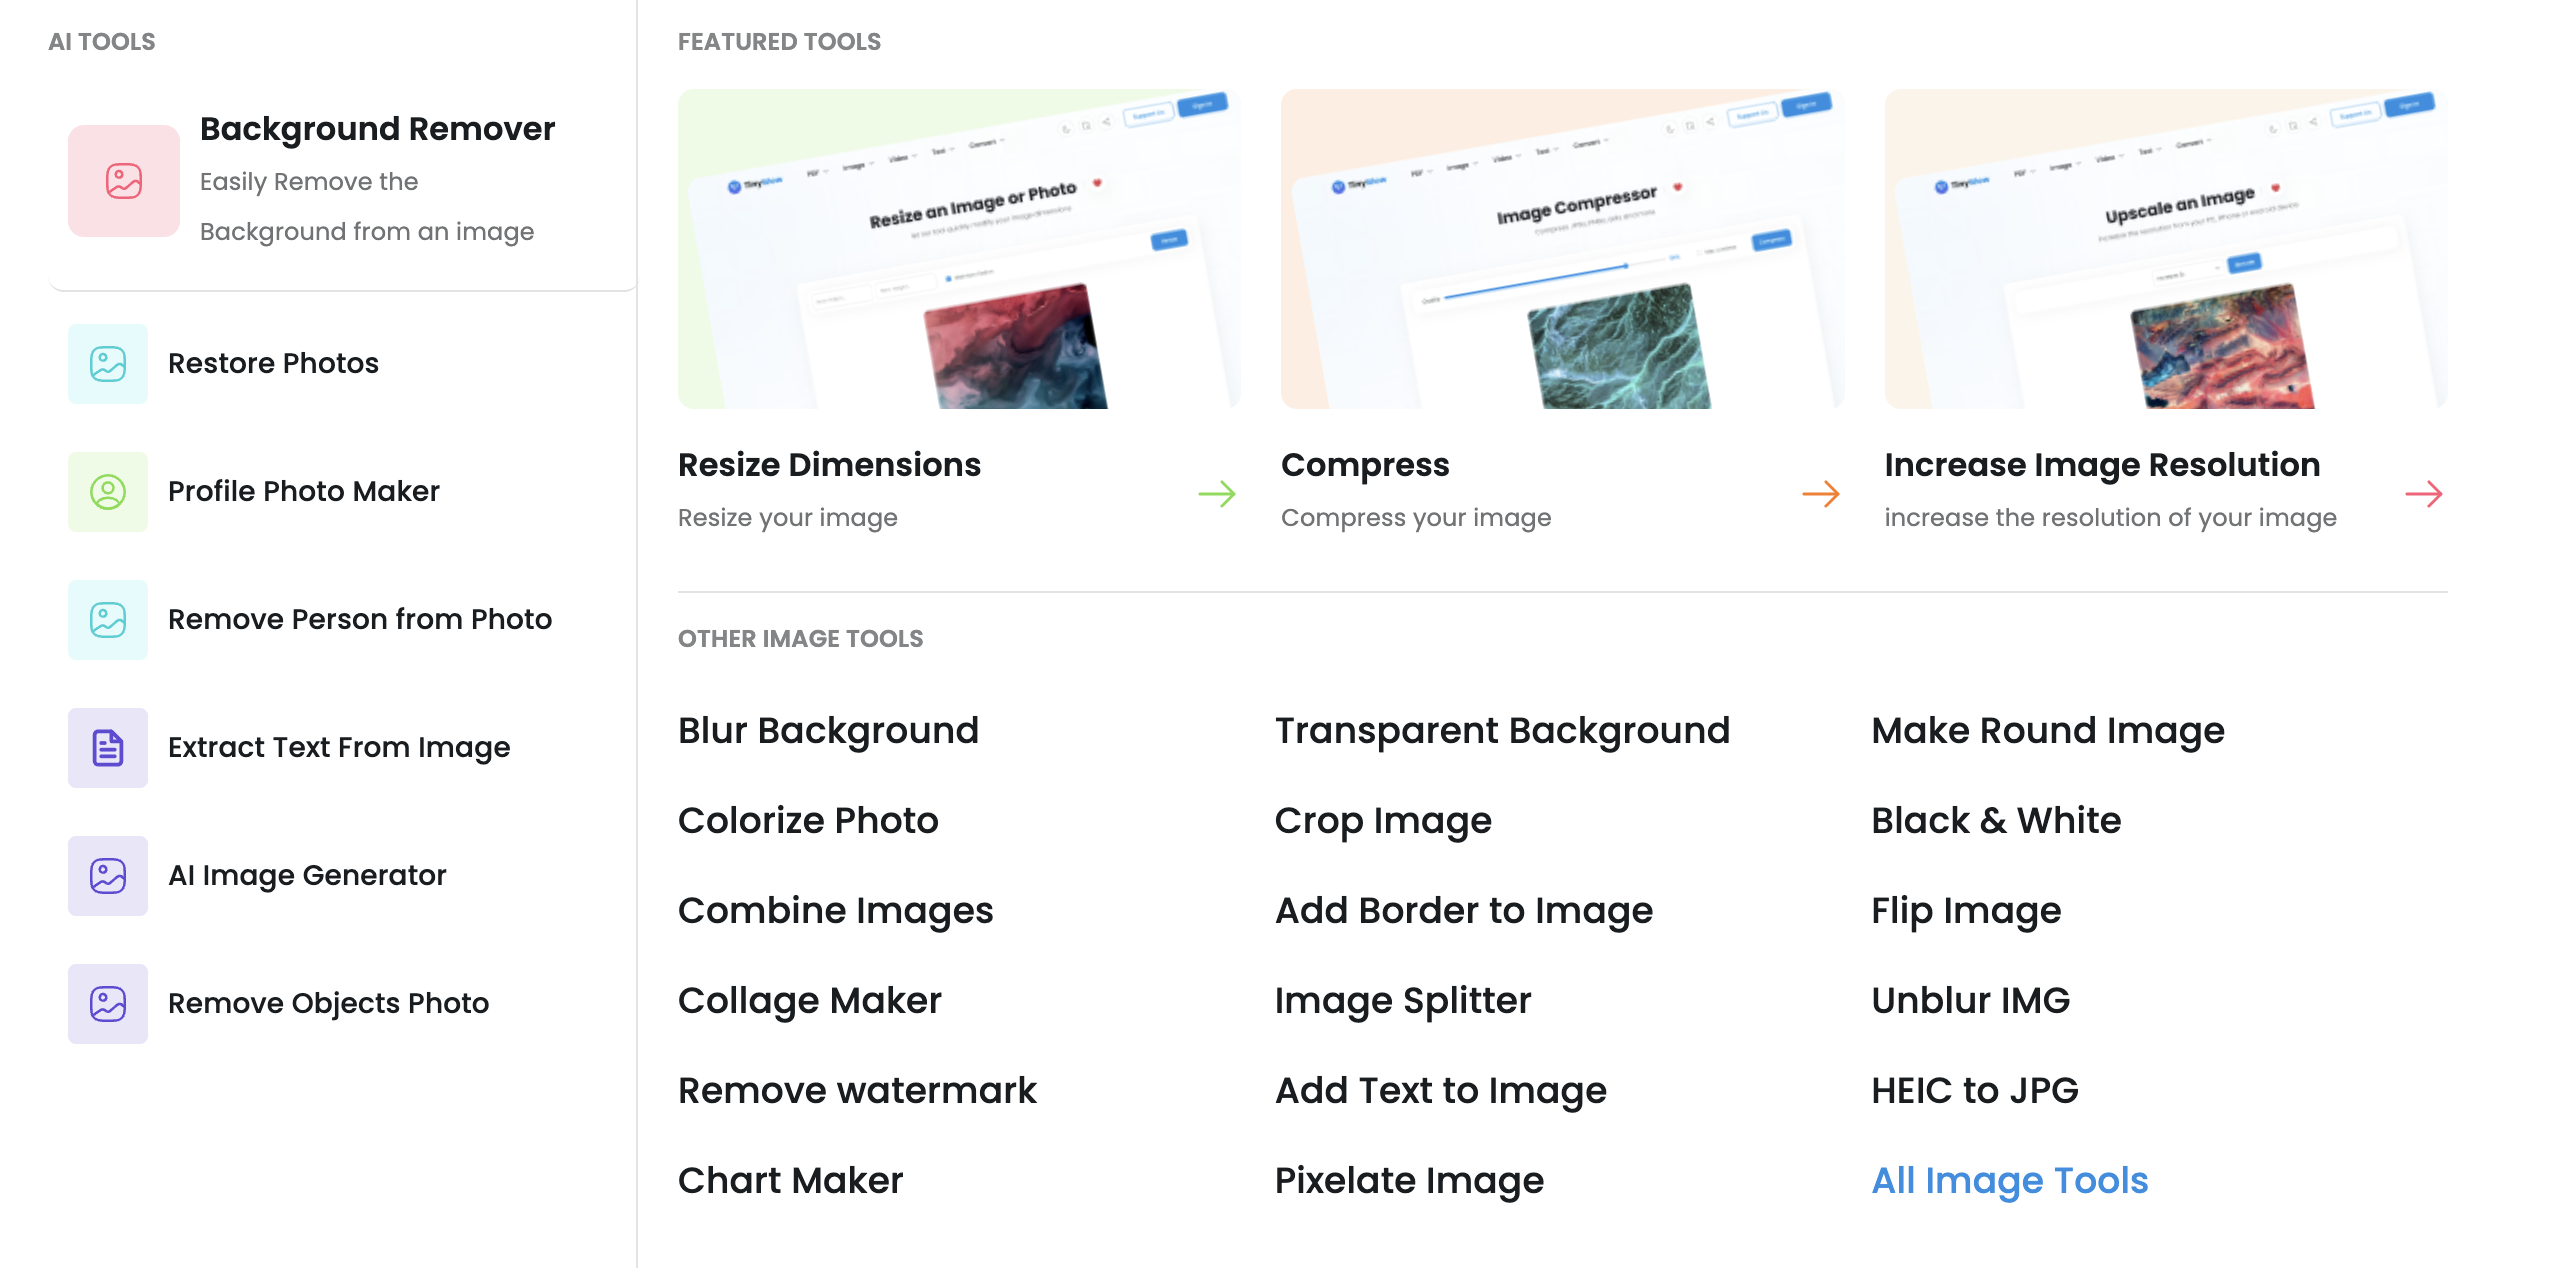Select Pixelate Image tool
Screen dimensions: 2558x1268
(x=1408, y=1181)
